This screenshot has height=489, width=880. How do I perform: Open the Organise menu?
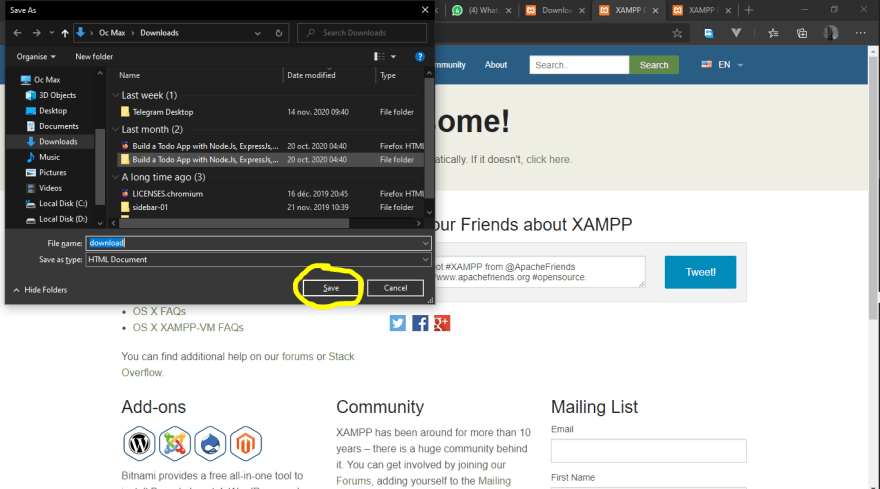[36, 57]
